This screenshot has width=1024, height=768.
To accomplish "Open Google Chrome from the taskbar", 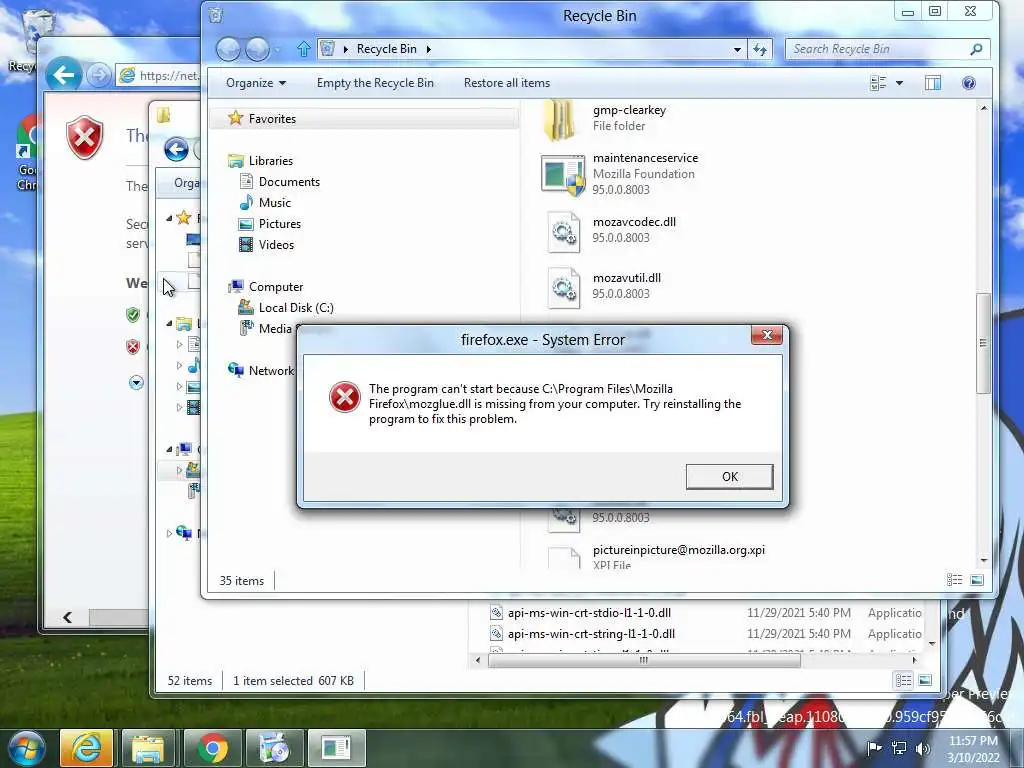I will [212, 748].
